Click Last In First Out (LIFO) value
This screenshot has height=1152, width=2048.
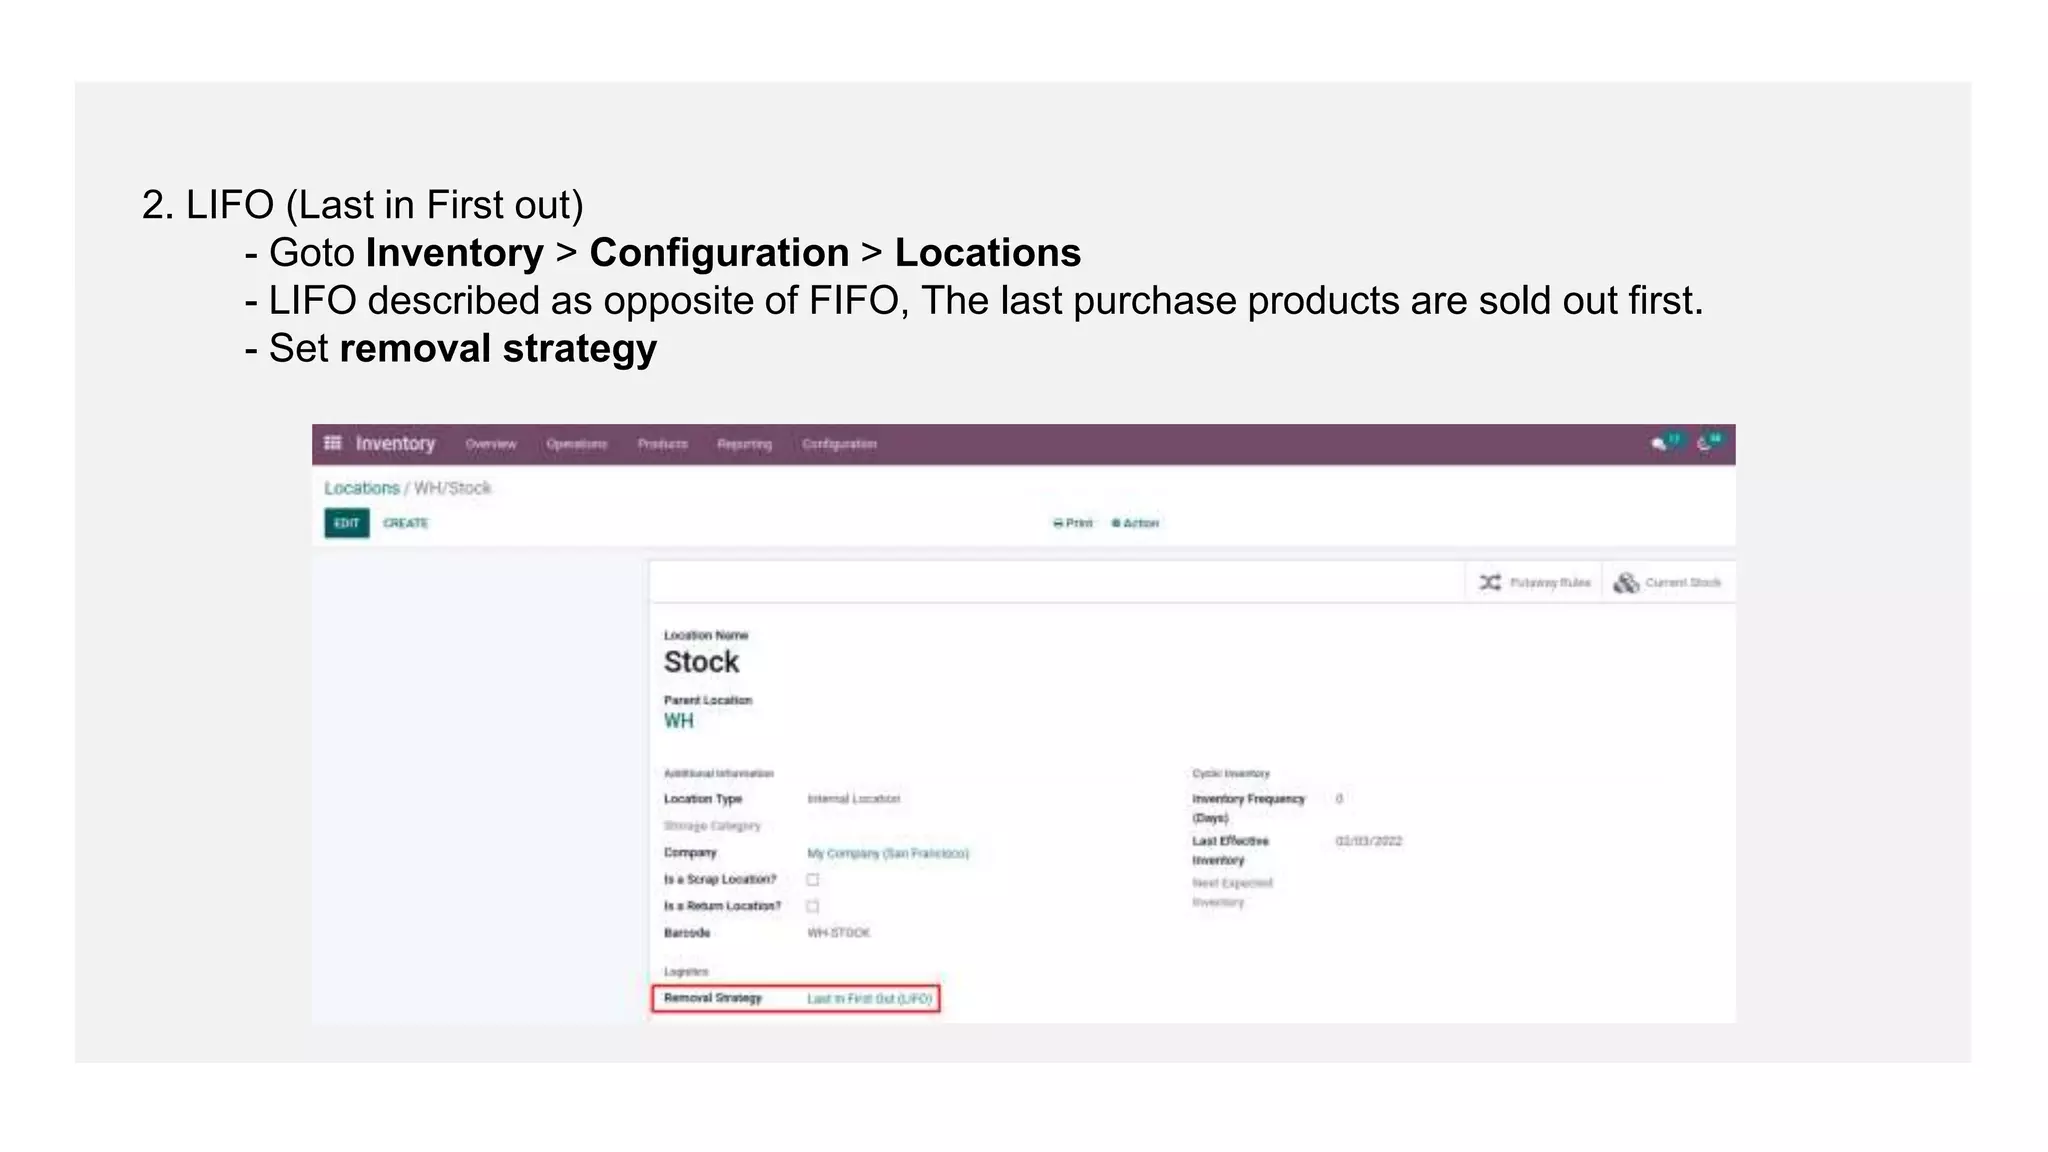869,999
